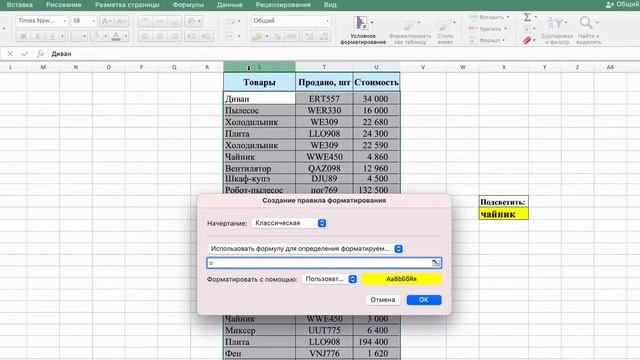Align text to bottom of cell
This screenshot has height=360, width=640.
pos(175,21)
